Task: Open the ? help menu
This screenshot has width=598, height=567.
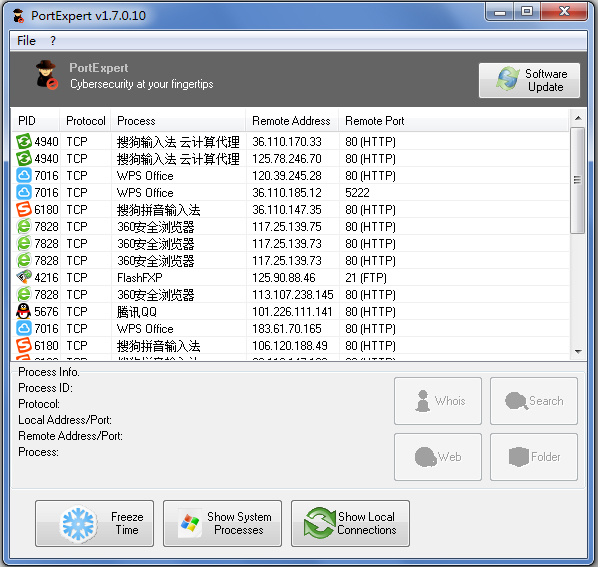Action: [53, 41]
